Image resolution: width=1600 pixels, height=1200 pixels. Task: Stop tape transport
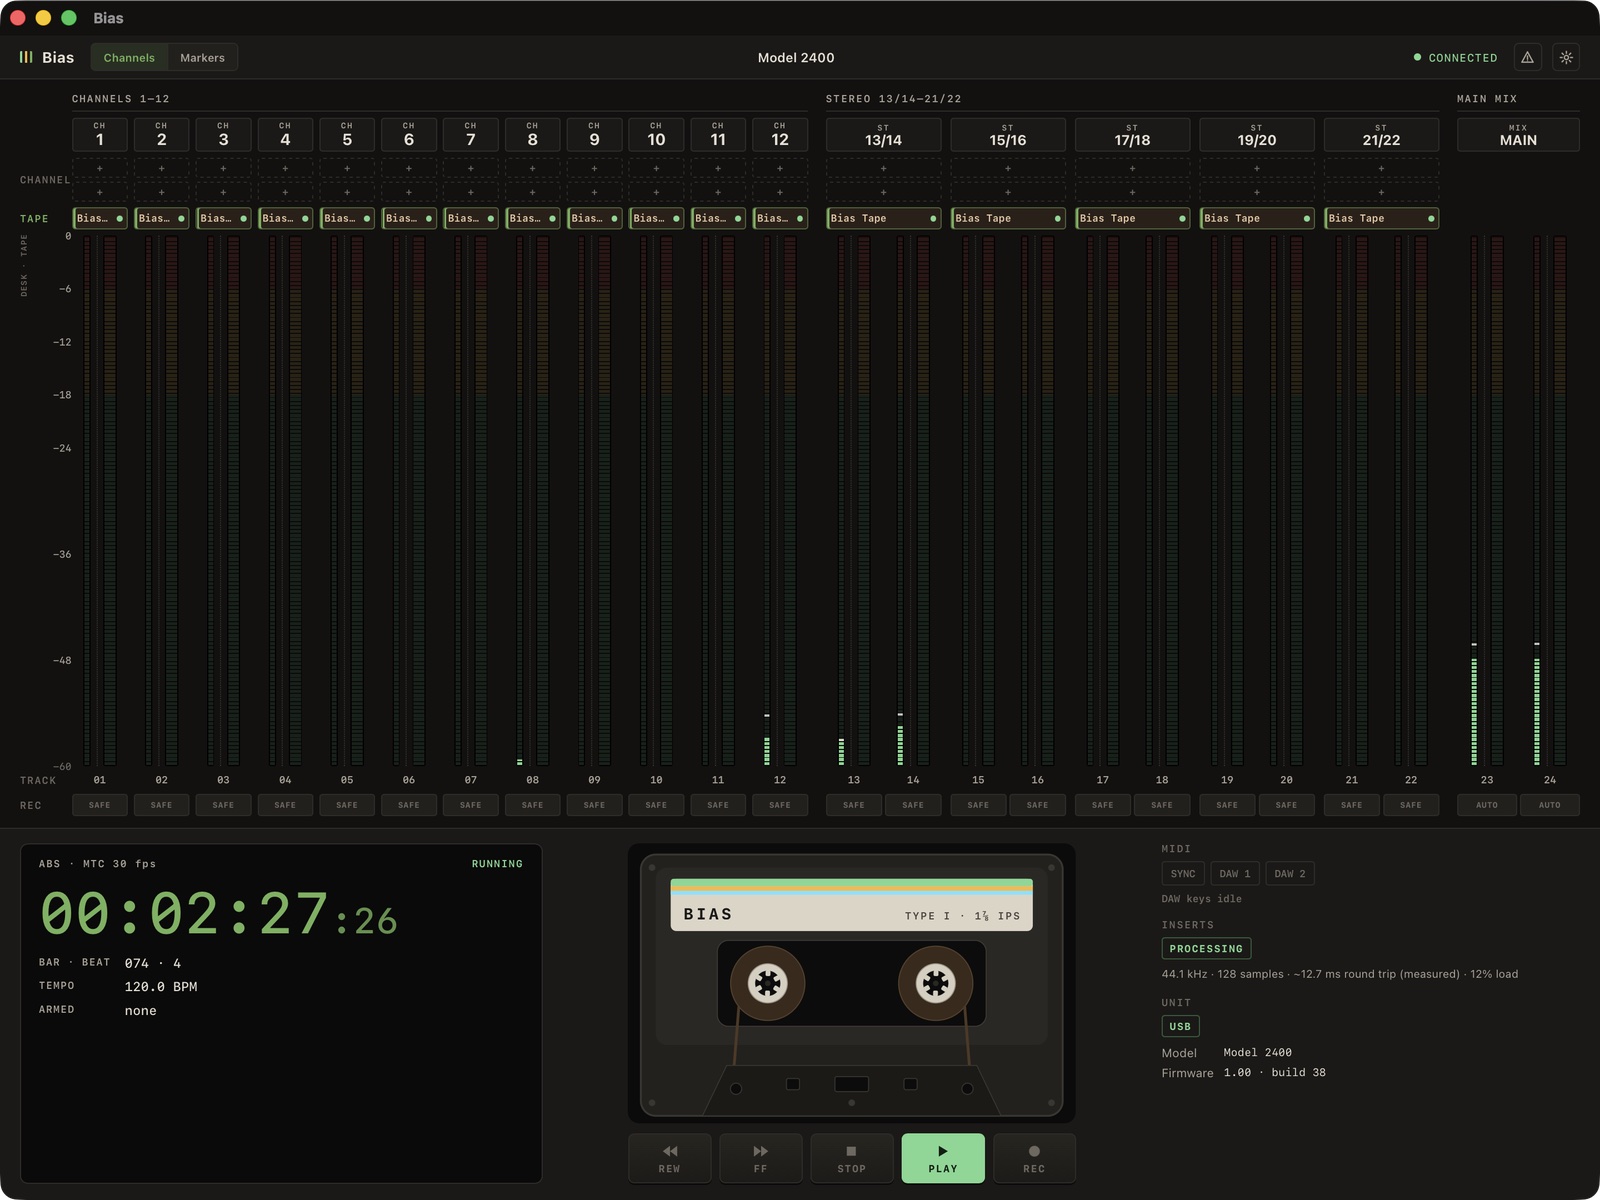click(x=851, y=1158)
